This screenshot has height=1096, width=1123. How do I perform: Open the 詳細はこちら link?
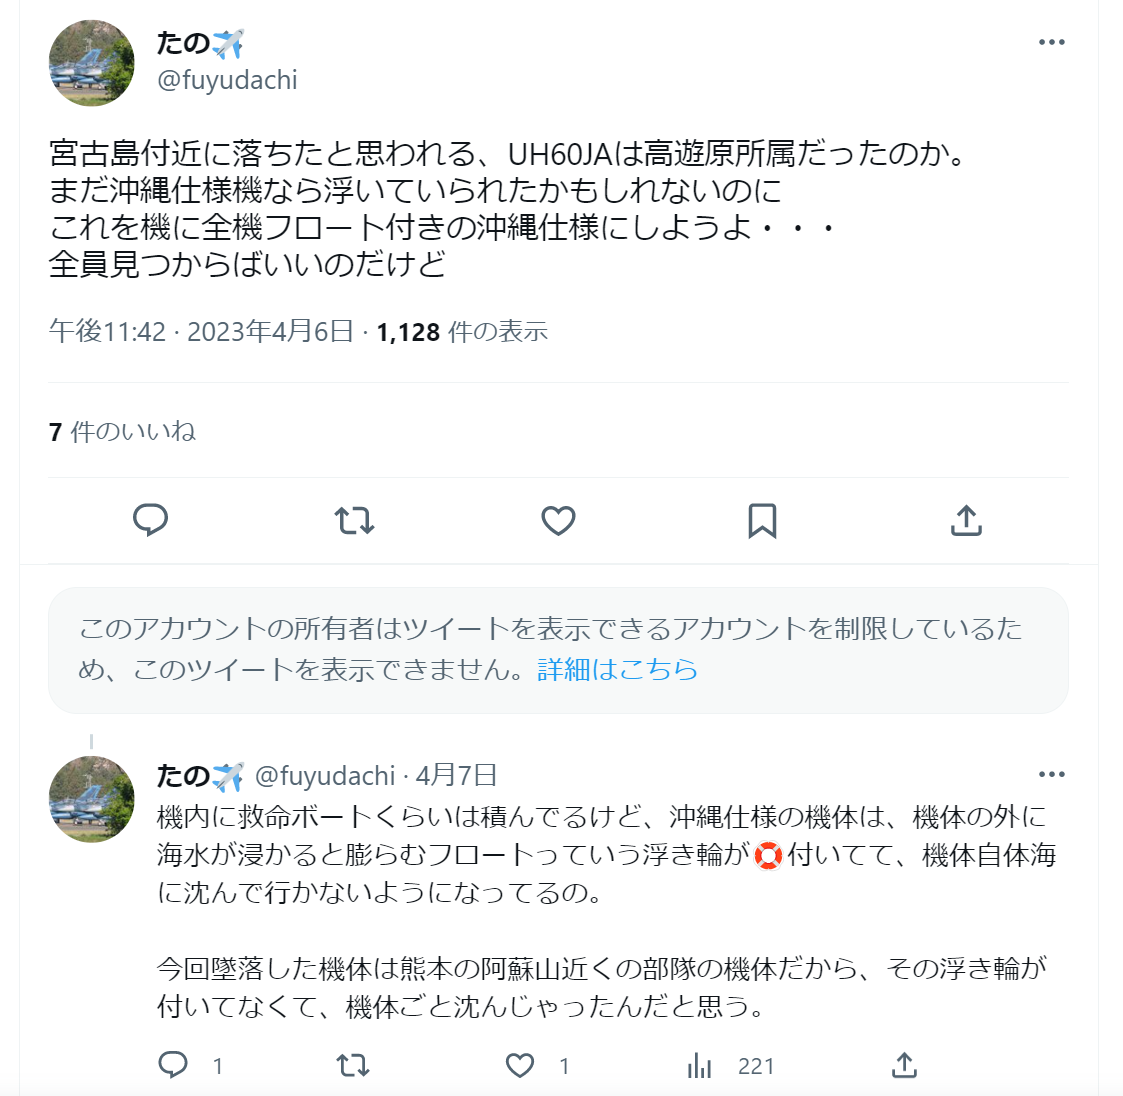pyautogui.click(x=617, y=669)
